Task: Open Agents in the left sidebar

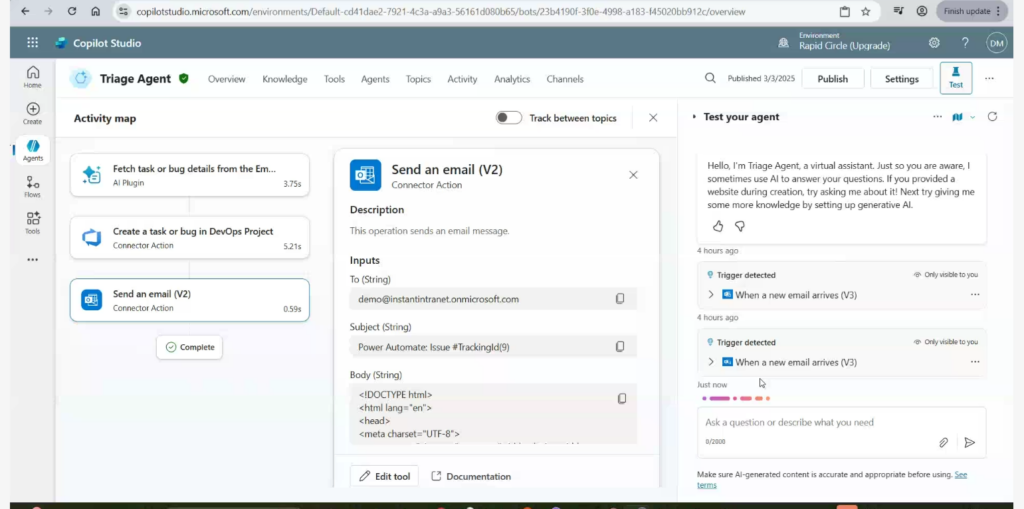Action: point(33,150)
